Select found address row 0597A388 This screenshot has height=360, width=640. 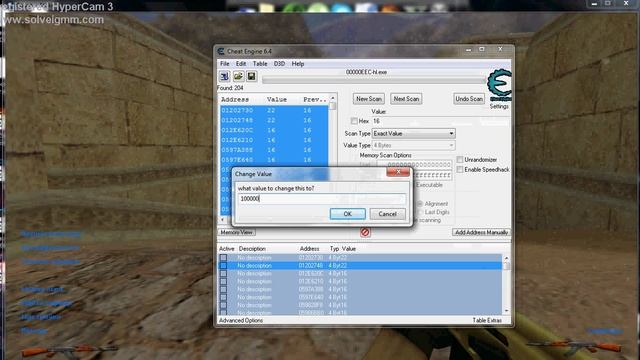[274, 150]
